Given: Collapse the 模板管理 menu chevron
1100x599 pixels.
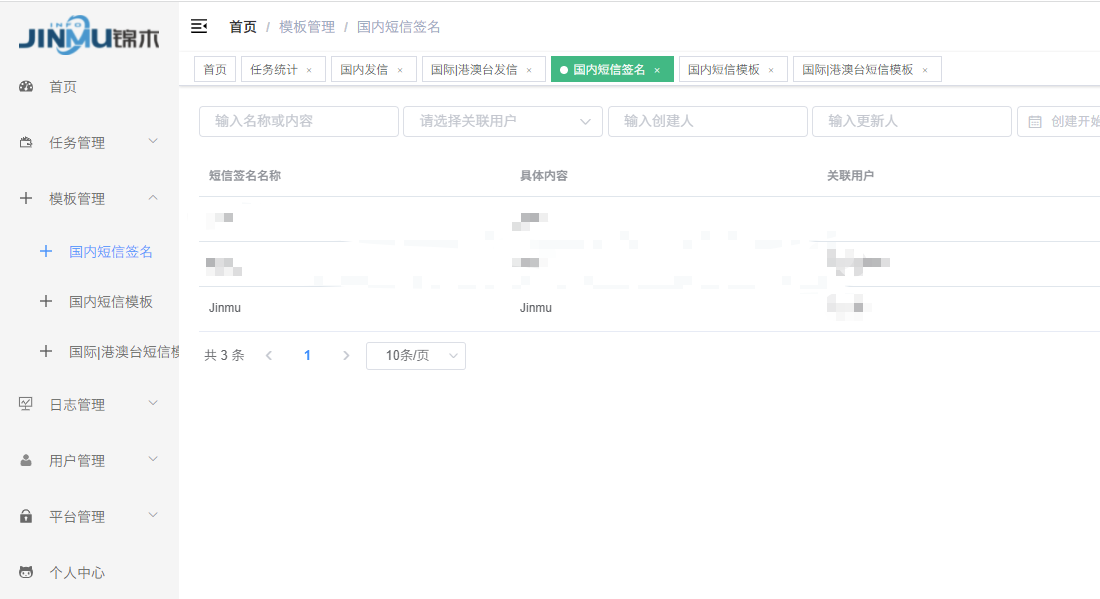Looking at the screenshot, I should tap(152, 198).
